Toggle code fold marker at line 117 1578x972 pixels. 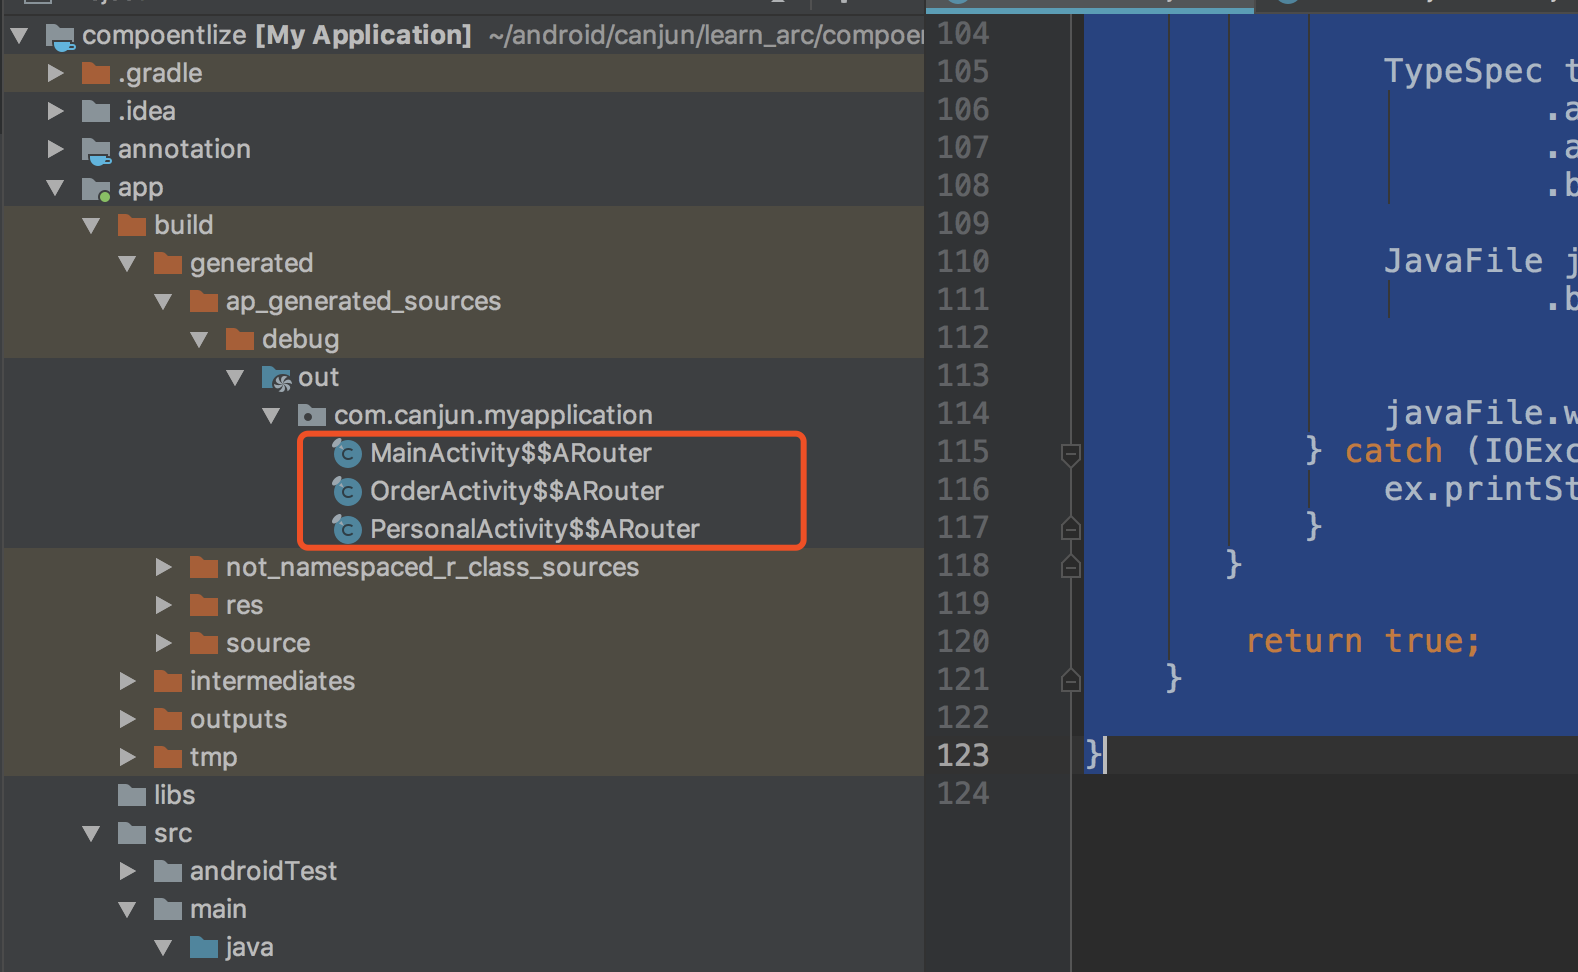click(1070, 528)
